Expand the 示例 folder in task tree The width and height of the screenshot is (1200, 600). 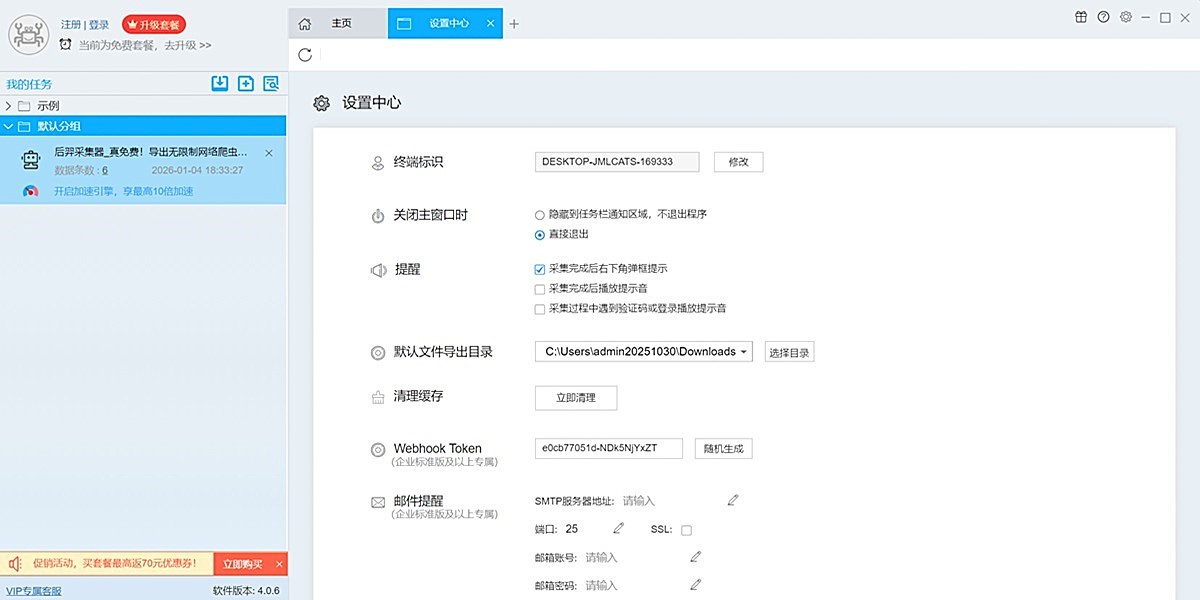pyautogui.click(x=9, y=106)
